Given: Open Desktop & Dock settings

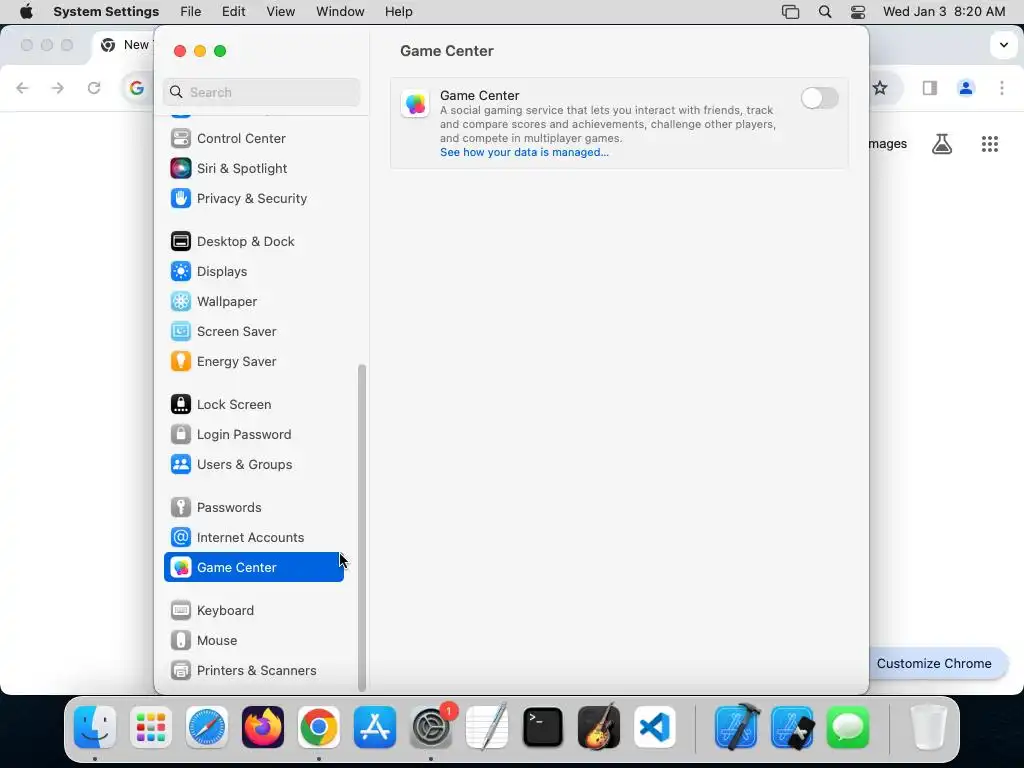Looking at the screenshot, I should [x=254, y=242].
